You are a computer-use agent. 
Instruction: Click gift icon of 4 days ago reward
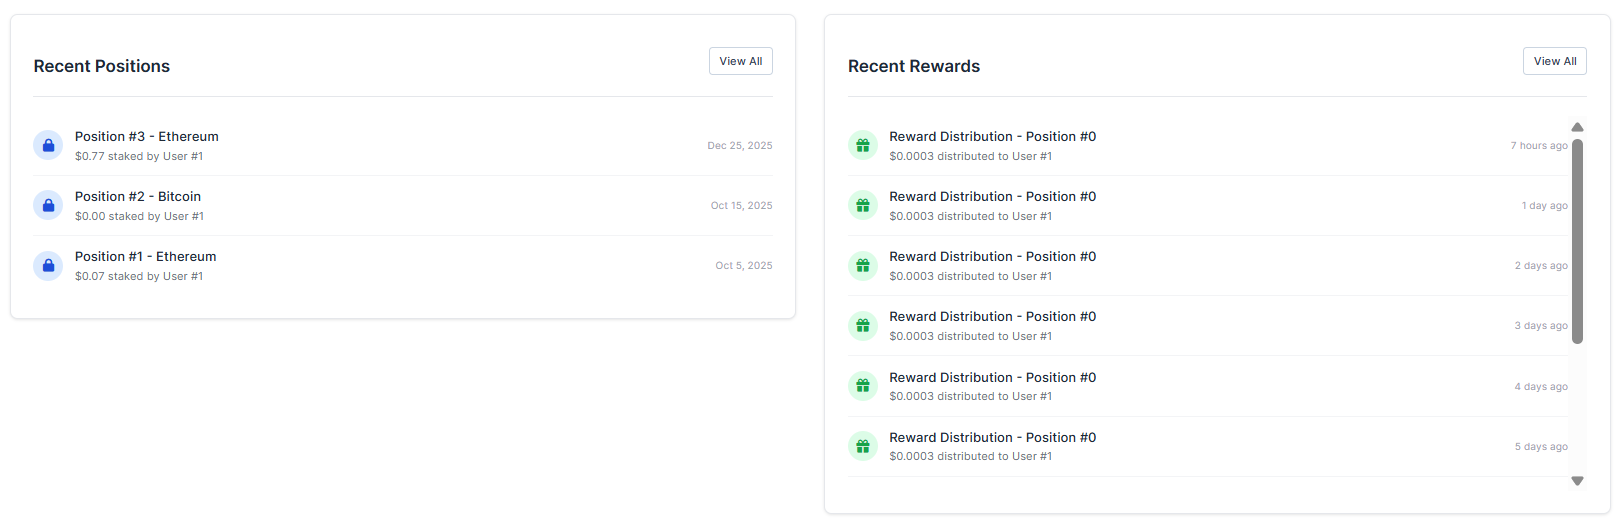(x=863, y=386)
